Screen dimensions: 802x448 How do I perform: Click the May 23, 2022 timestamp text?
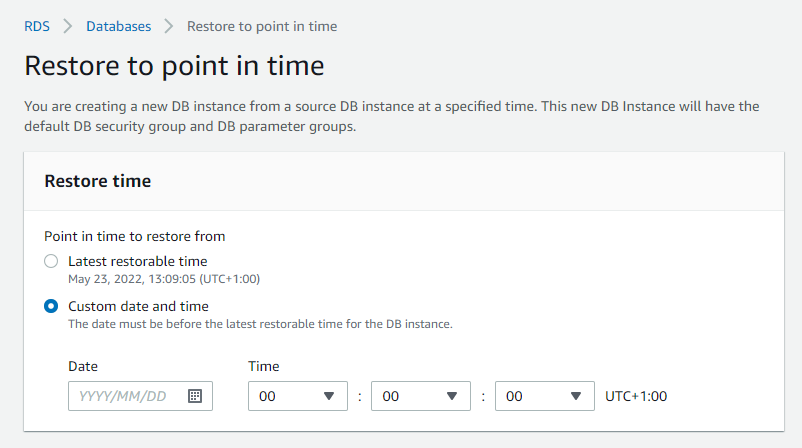click(164, 279)
